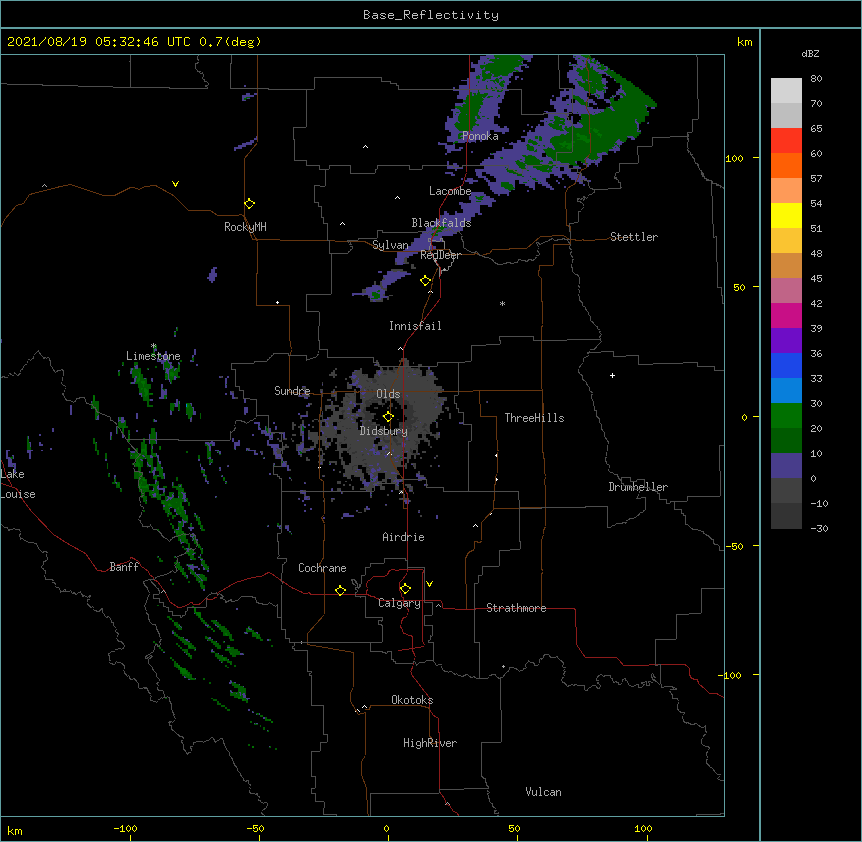The image size is (862, 842).
Task: Click the Airdrie city label
Action: coord(403,537)
